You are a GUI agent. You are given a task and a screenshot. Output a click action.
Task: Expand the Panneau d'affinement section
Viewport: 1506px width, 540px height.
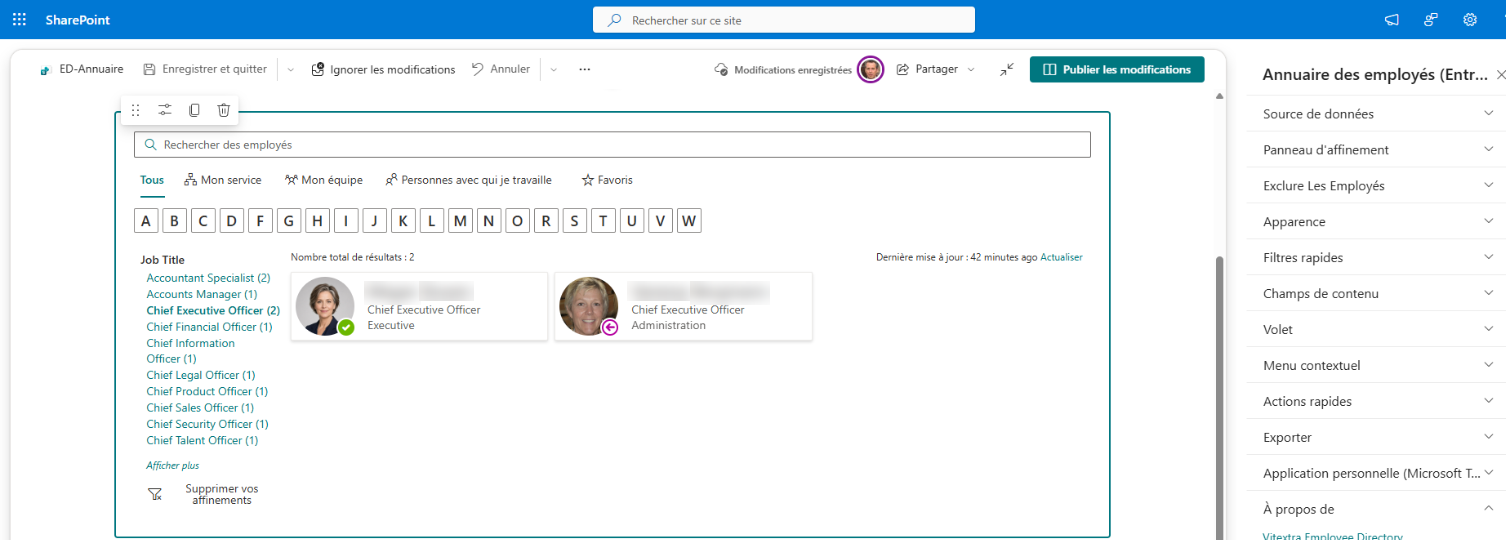point(1377,150)
